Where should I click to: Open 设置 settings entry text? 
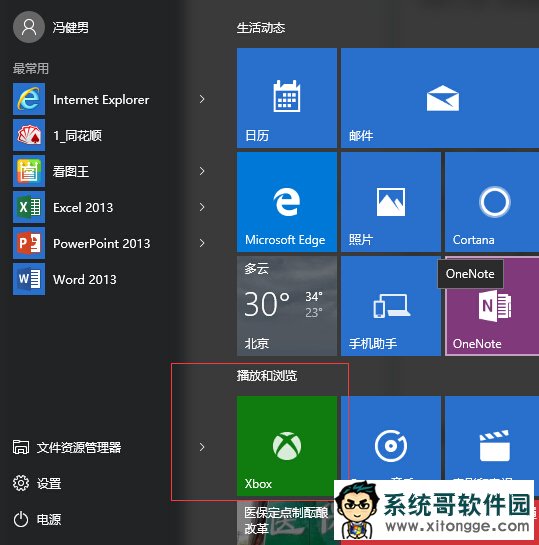pos(49,483)
